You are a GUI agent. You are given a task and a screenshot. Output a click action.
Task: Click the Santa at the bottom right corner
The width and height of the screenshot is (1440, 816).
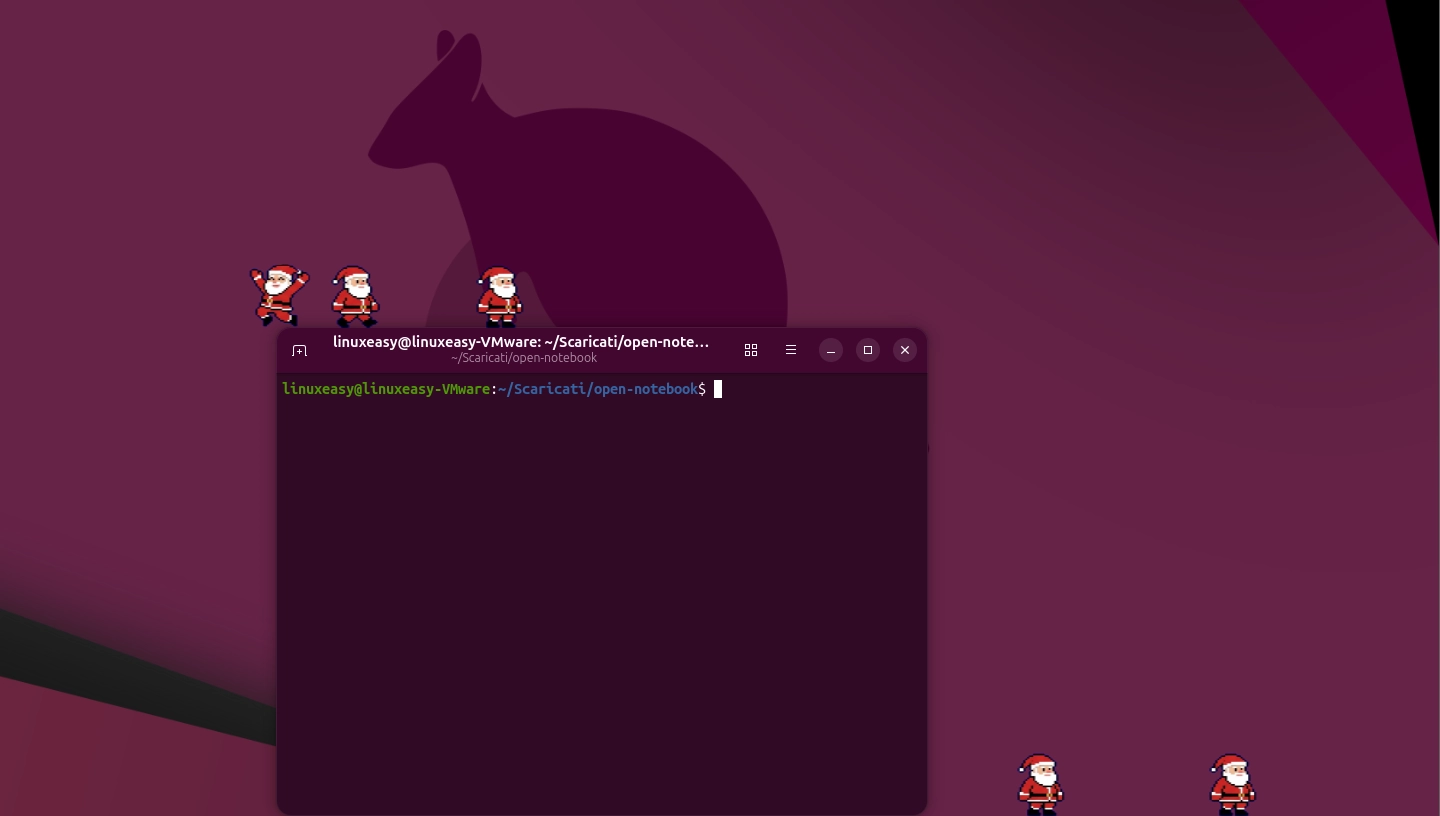click(x=1231, y=784)
